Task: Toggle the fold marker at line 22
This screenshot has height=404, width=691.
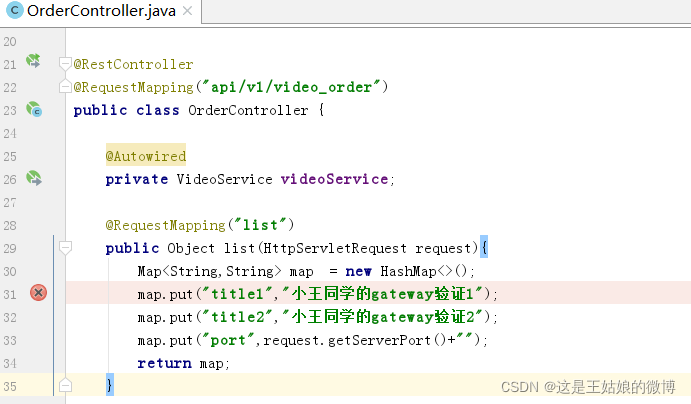Action: click(65, 86)
